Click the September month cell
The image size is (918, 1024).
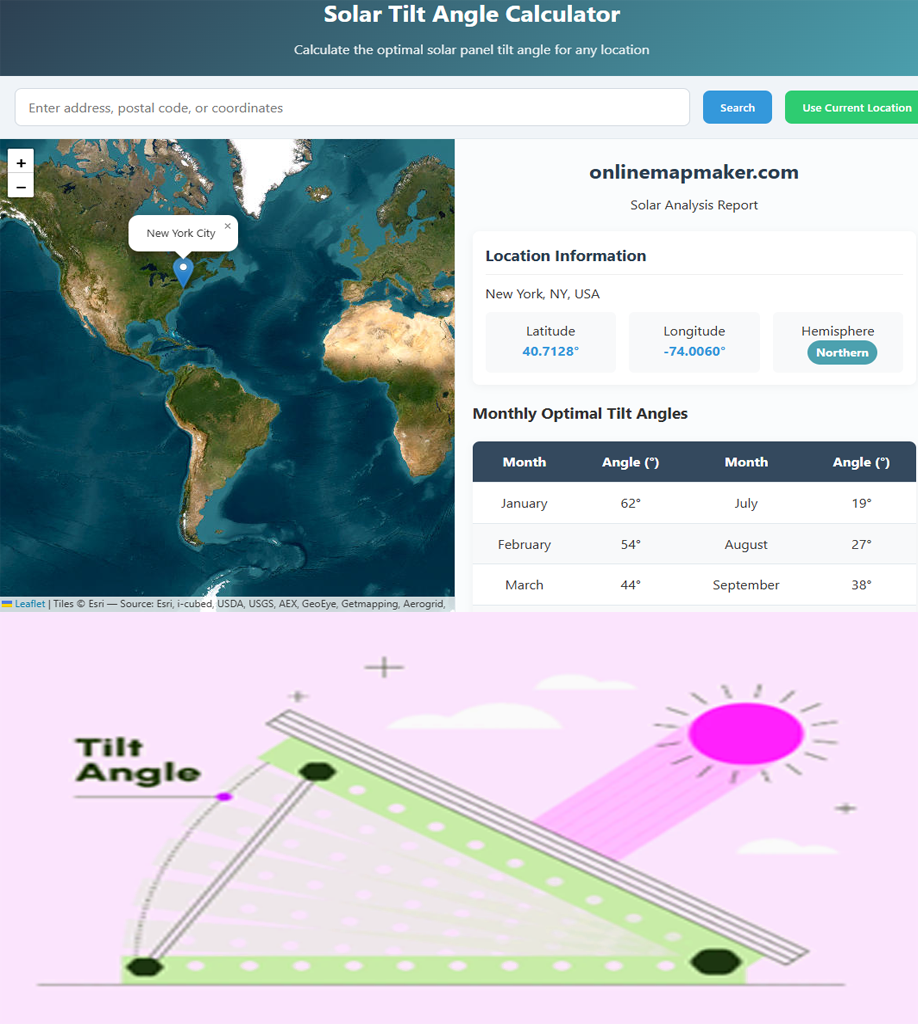click(746, 585)
